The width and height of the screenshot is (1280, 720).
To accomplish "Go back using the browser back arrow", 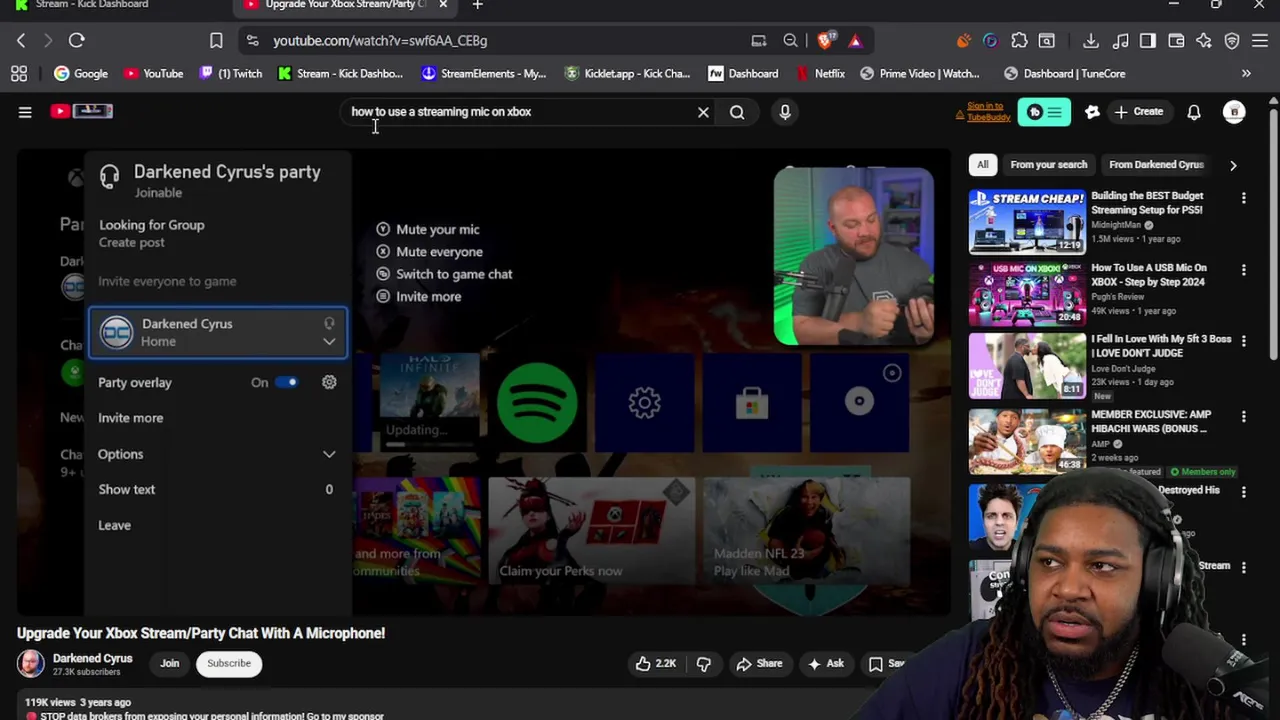I will (21, 41).
